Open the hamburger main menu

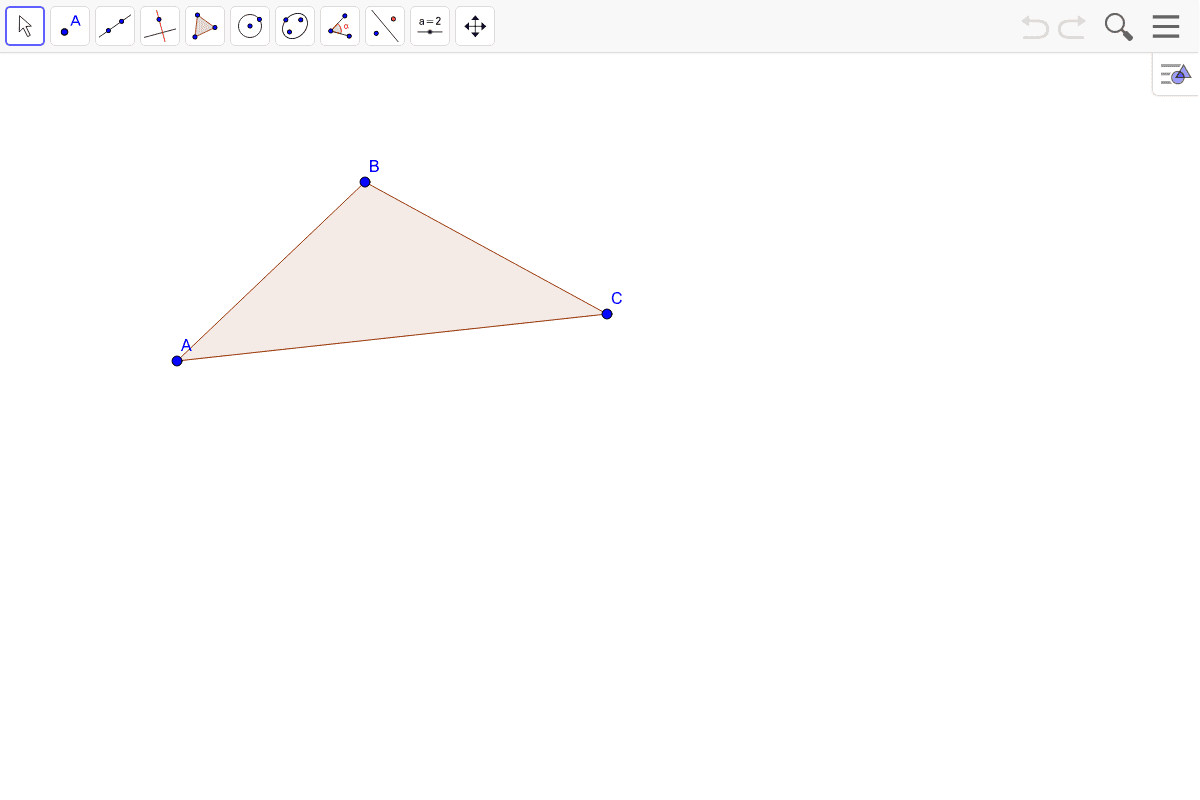point(1166,26)
